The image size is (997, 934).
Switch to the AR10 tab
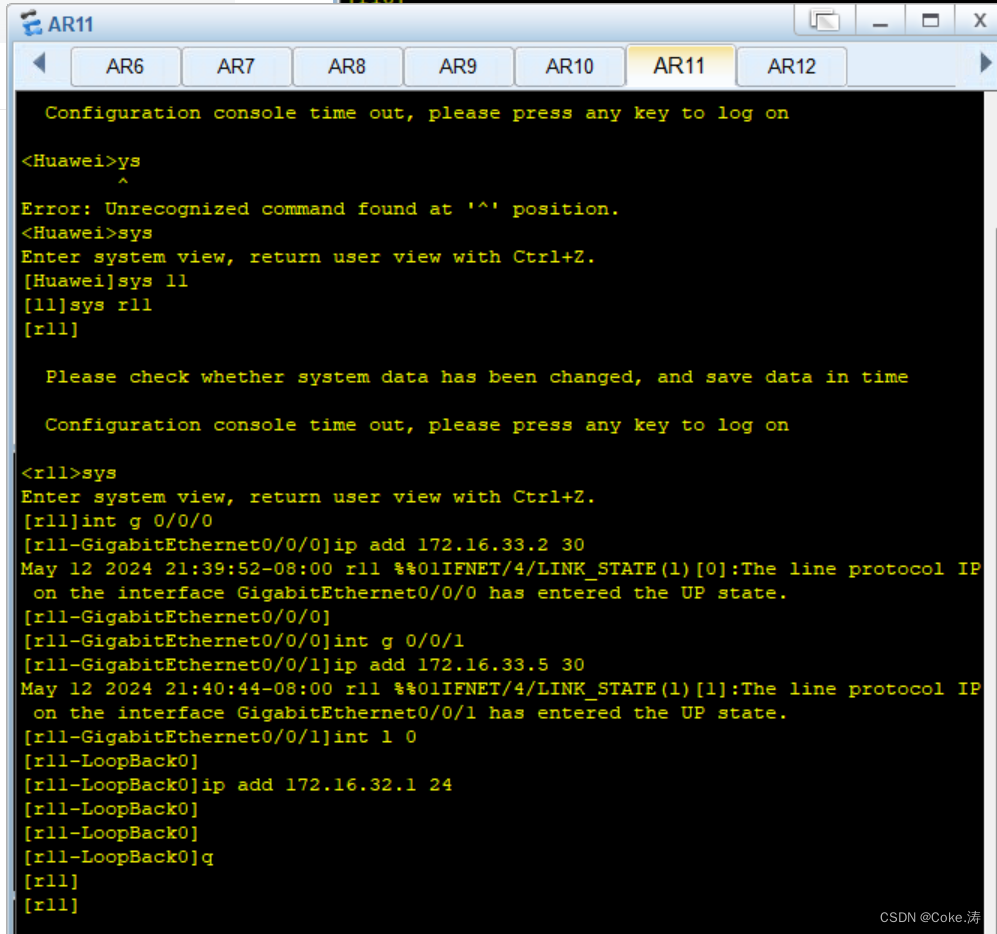click(x=569, y=66)
